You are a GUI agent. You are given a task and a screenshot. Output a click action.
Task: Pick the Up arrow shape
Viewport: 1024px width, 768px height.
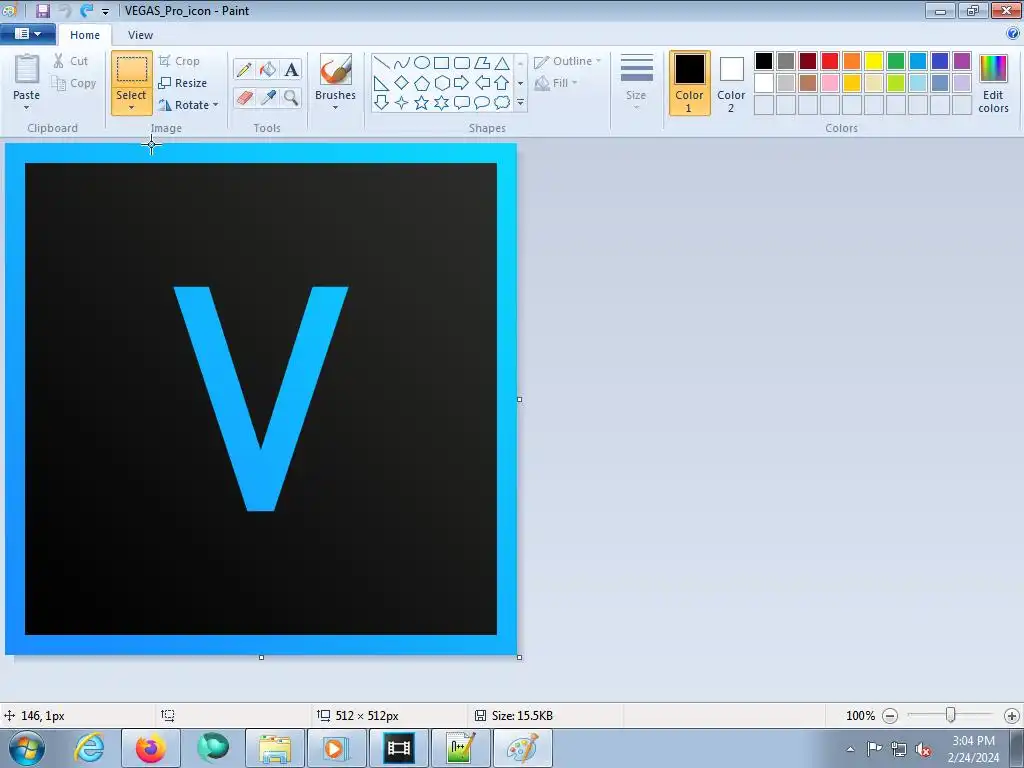click(502, 83)
